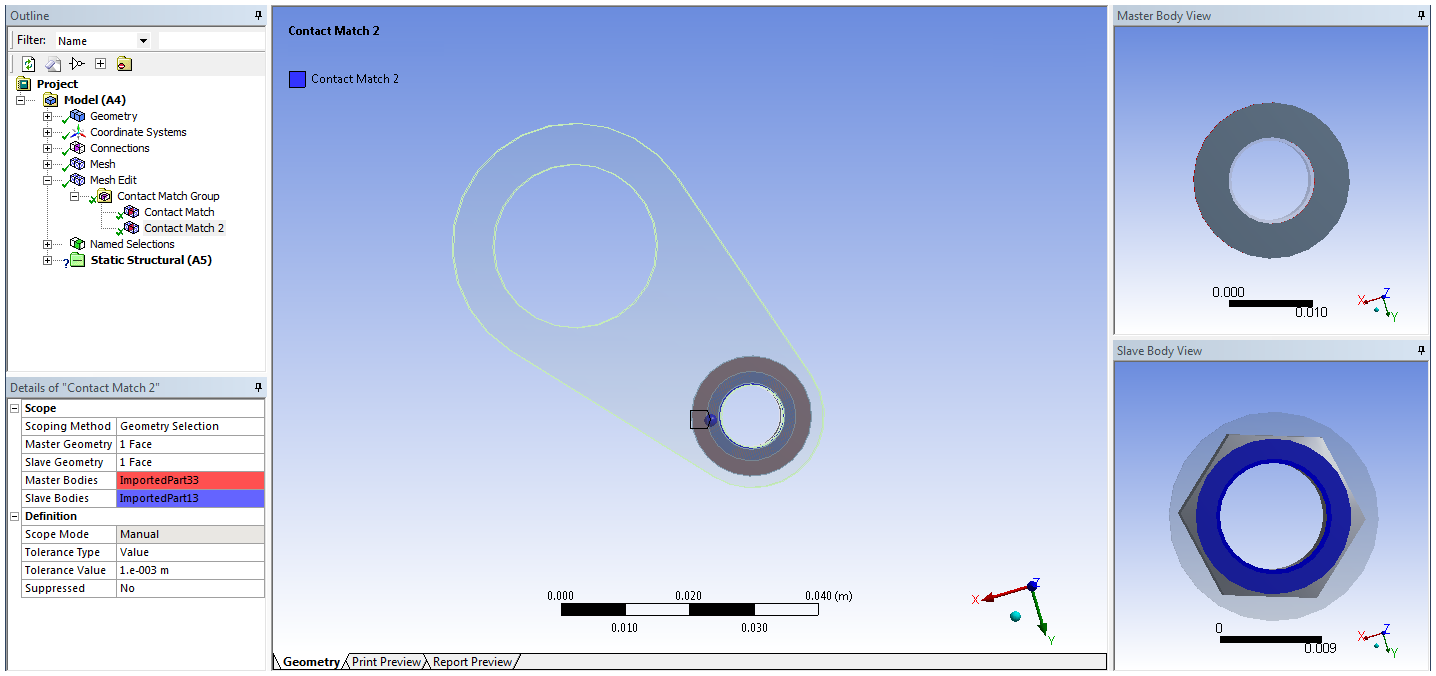Screen dimensions: 1436x676
Task: Click the Master Geometry 1 Face value
Action: pos(191,444)
